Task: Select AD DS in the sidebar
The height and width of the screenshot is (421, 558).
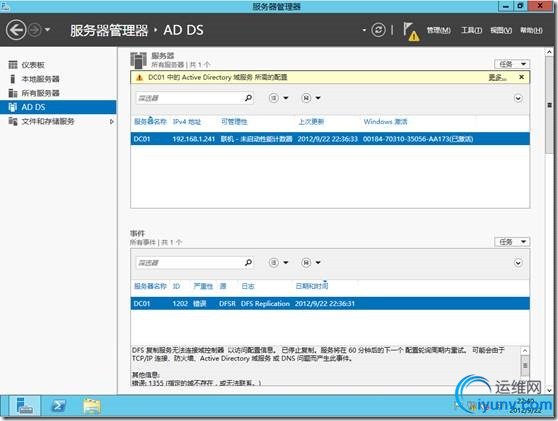Action: (58, 107)
